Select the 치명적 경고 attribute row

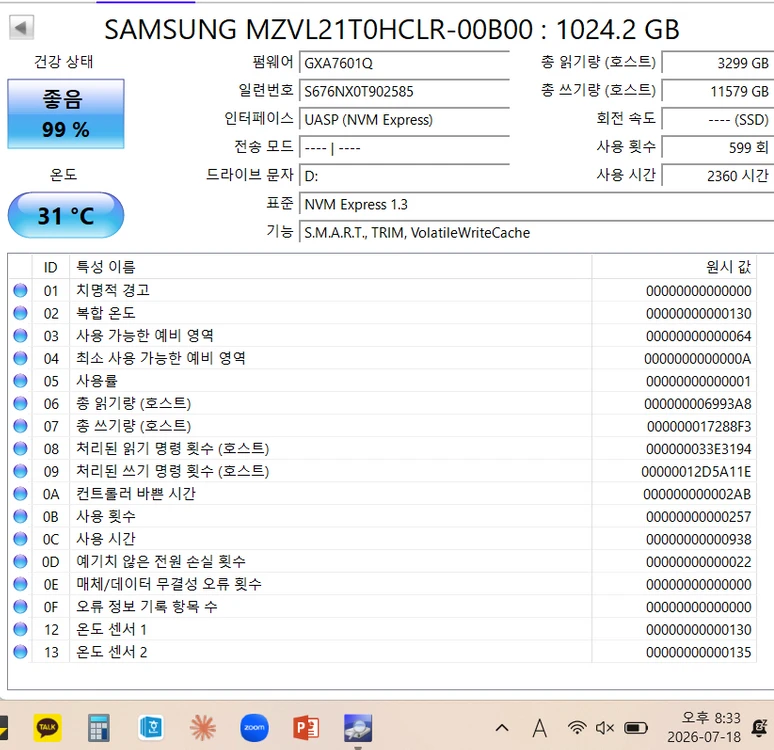[x=382, y=290]
